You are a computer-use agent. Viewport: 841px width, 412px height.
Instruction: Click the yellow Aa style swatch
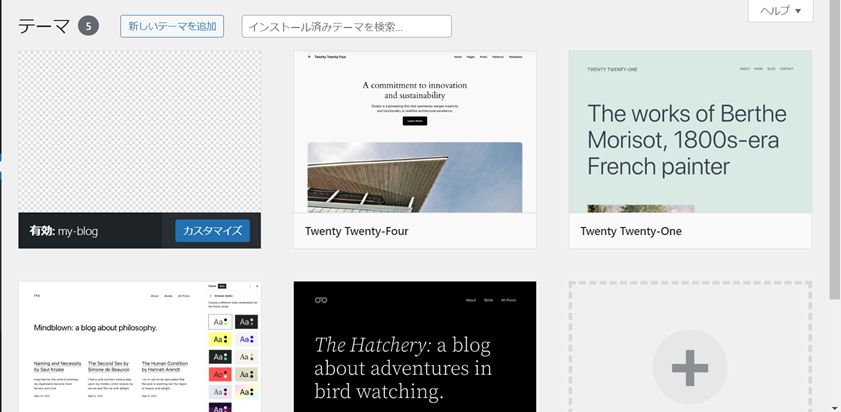coord(220,339)
